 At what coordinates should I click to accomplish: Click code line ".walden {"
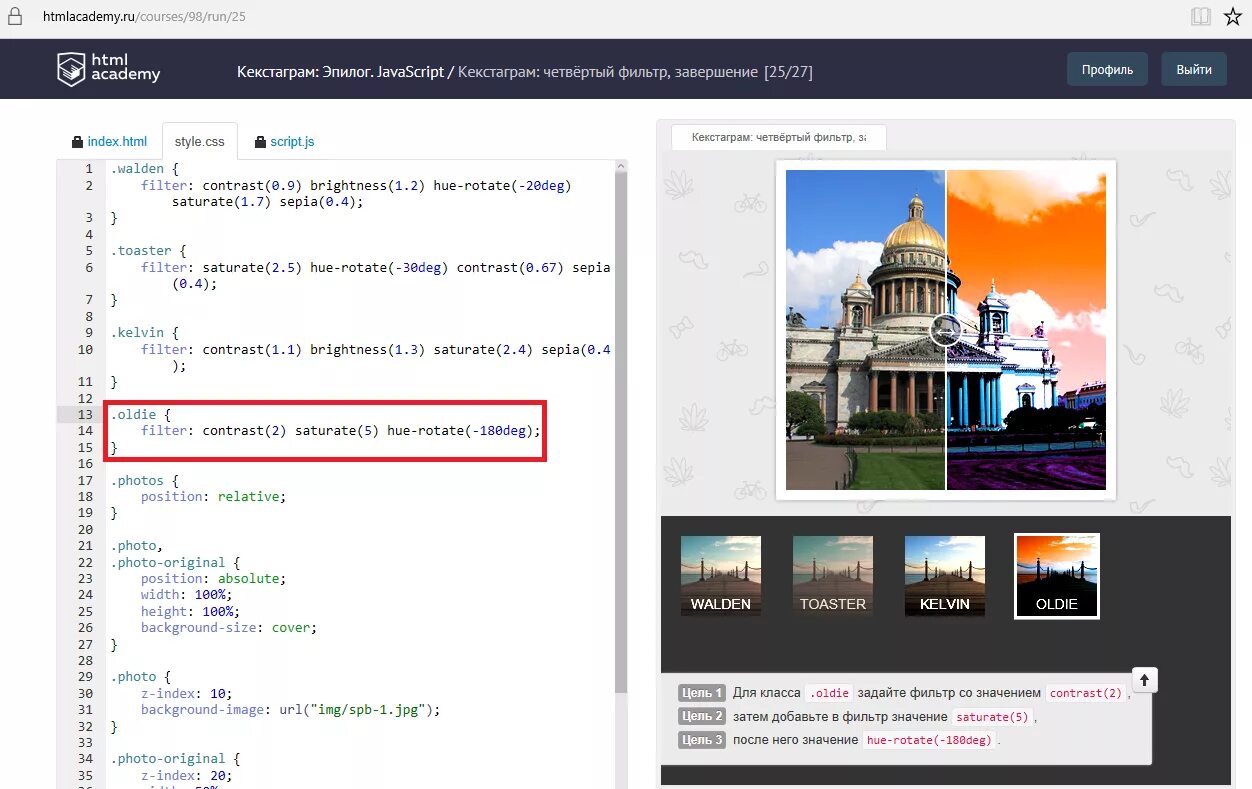(x=145, y=169)
